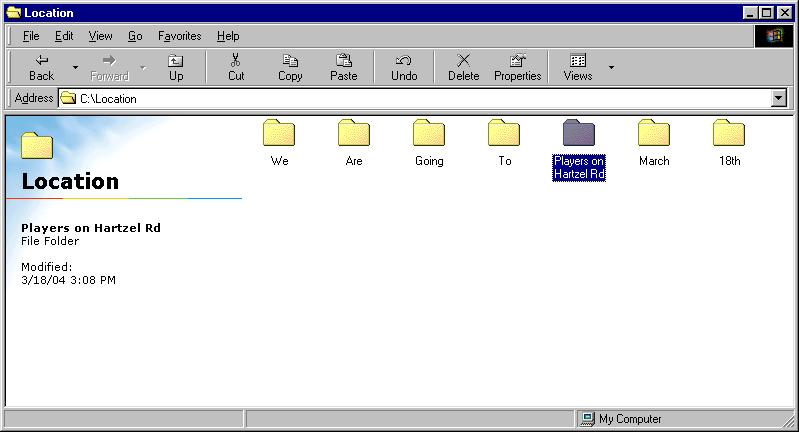Click the 18th folder icon
799x432 pixels.
(x=729, y=134)
